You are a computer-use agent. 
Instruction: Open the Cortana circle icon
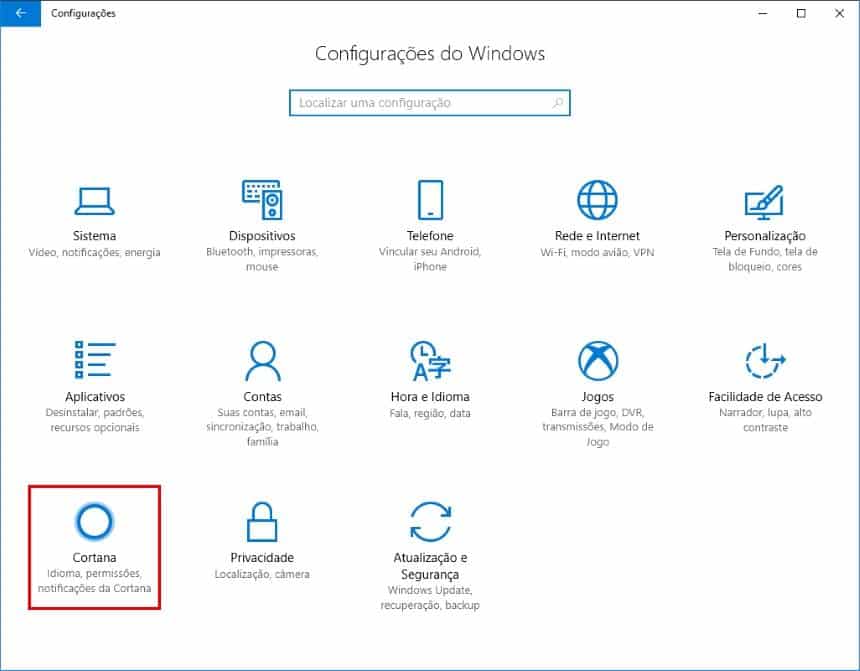pos(94,521)
